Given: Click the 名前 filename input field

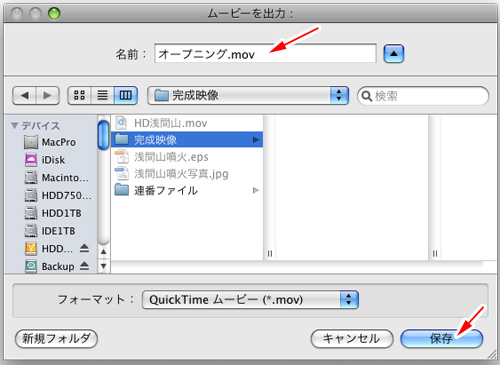Looking at the screenshot, I should point(265,53).
